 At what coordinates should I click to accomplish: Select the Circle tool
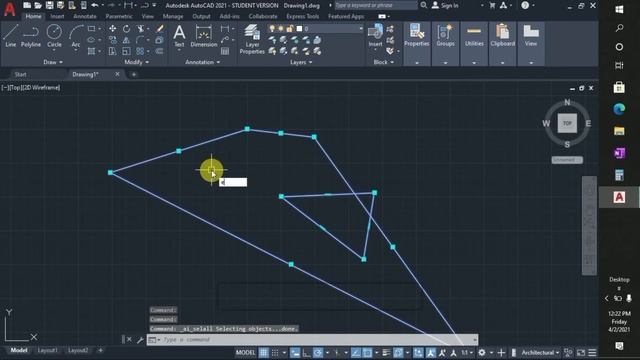click(54, 36)
